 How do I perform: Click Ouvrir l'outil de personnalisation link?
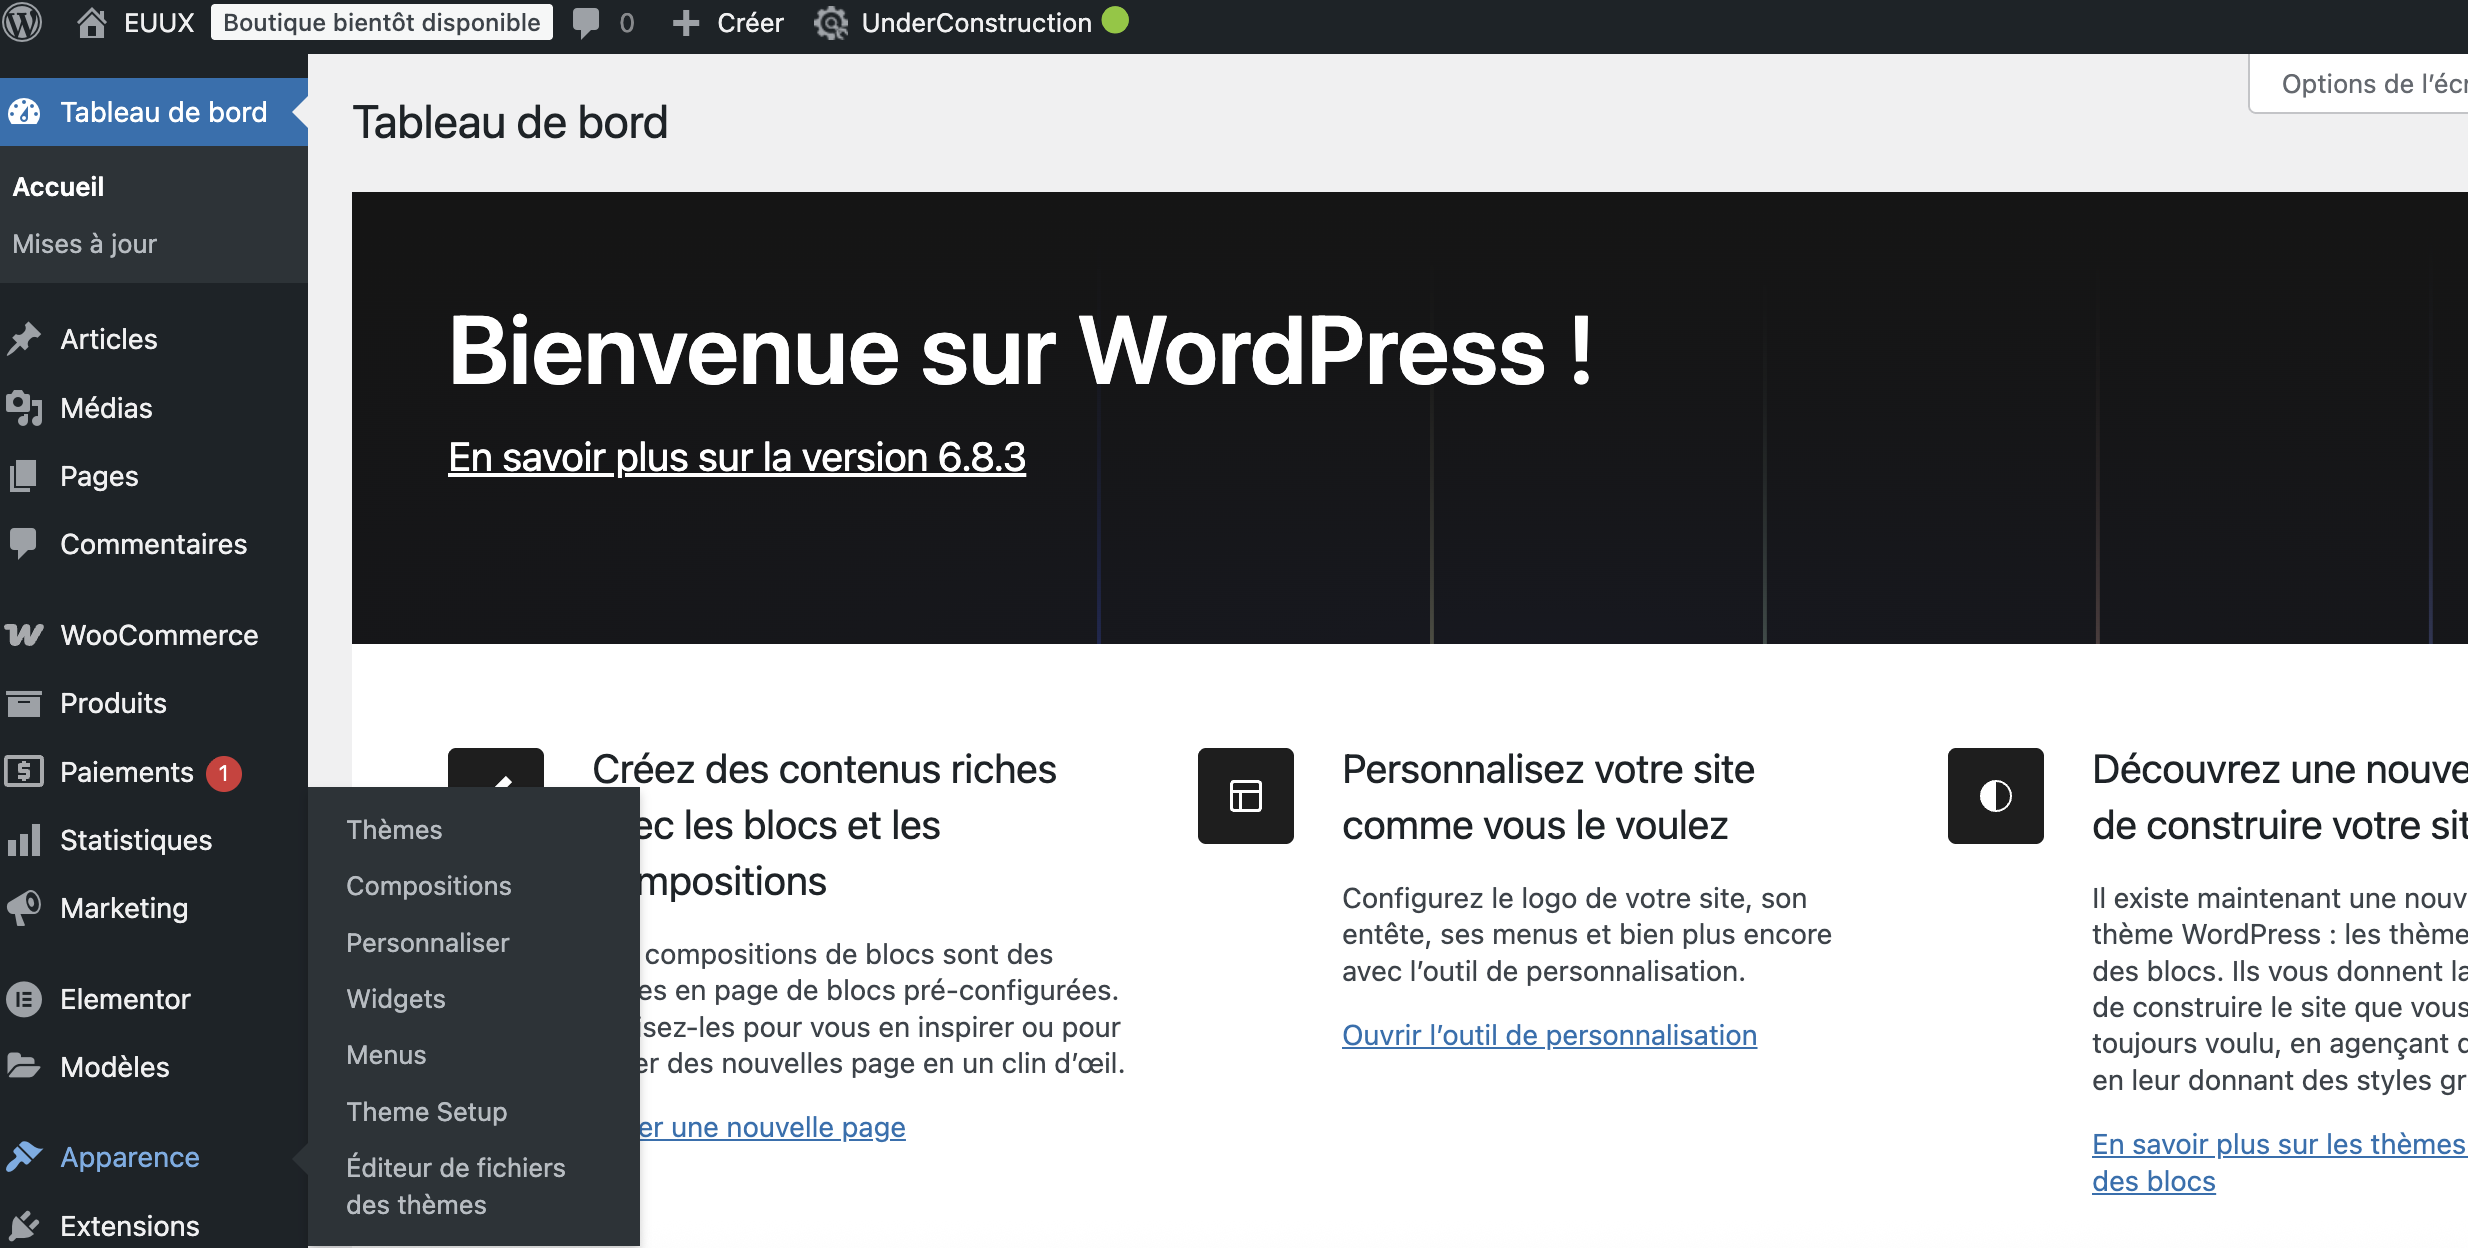coord(1549,1035)
